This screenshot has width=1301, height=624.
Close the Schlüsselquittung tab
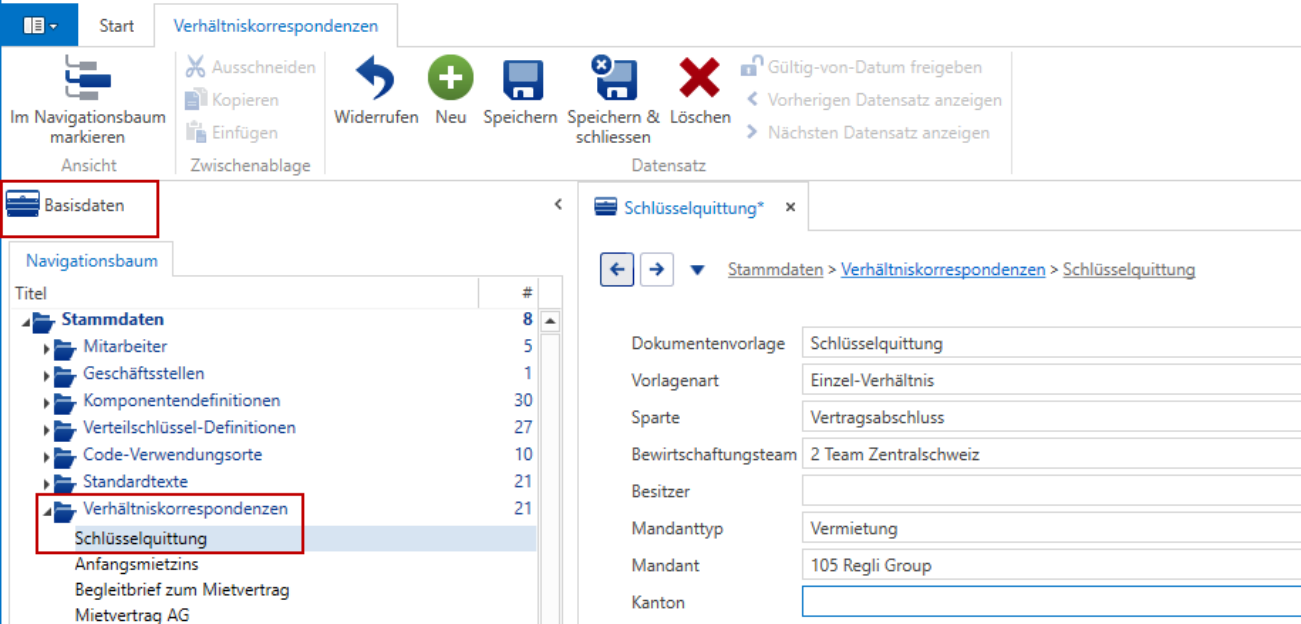point(790,208)
